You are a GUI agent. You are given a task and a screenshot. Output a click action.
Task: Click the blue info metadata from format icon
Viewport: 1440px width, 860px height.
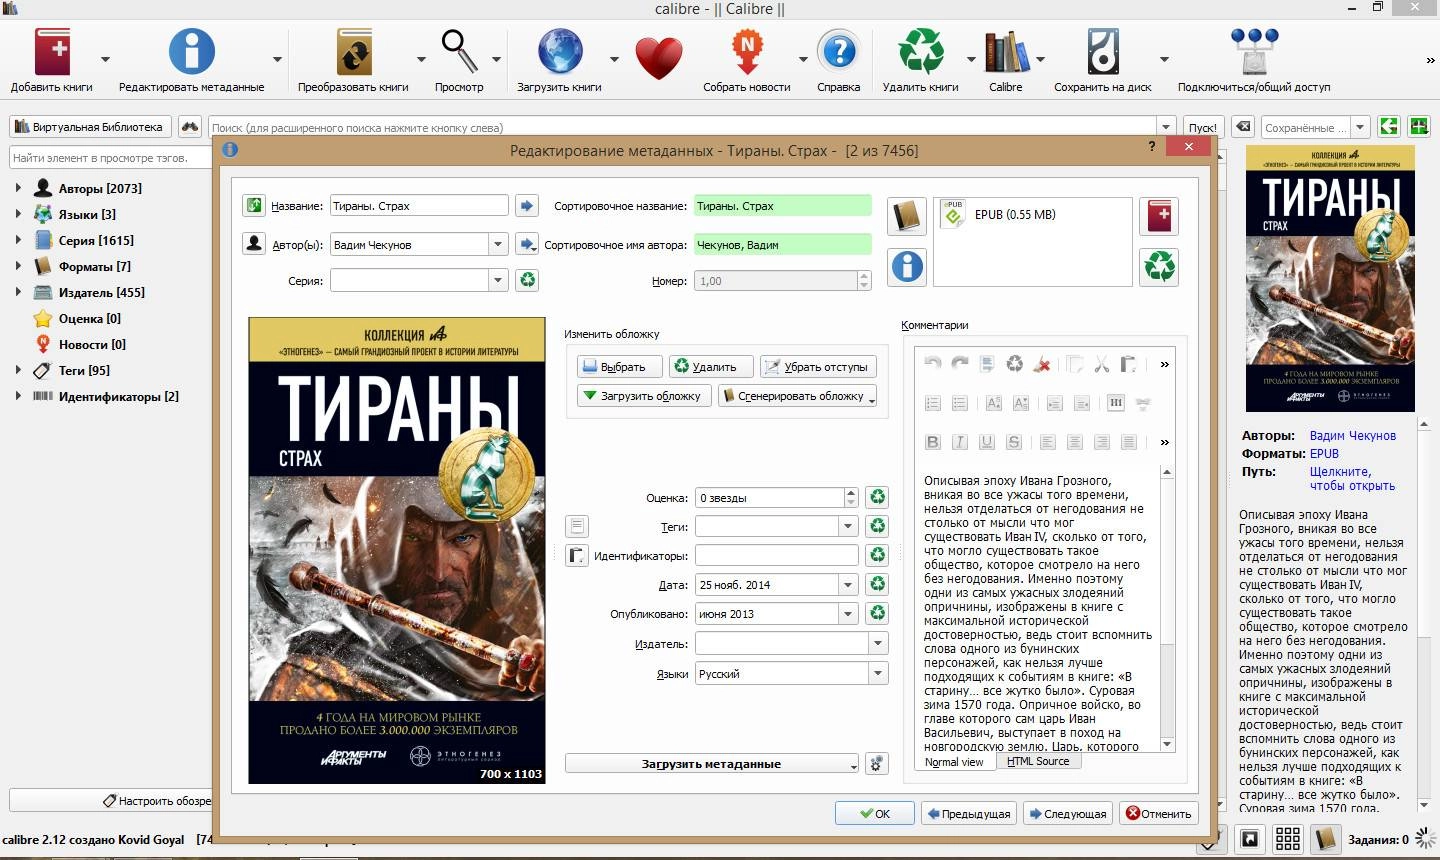[x=907, y=267]
